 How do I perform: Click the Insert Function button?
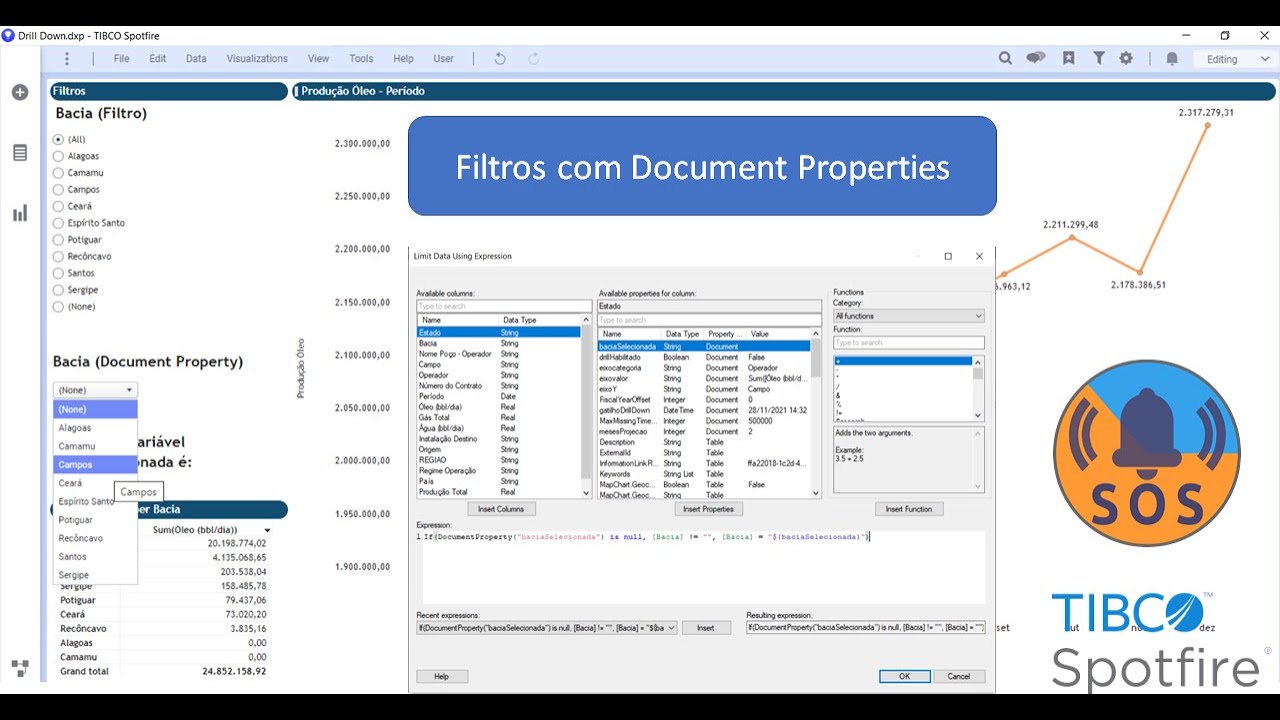tap(909, 509)
